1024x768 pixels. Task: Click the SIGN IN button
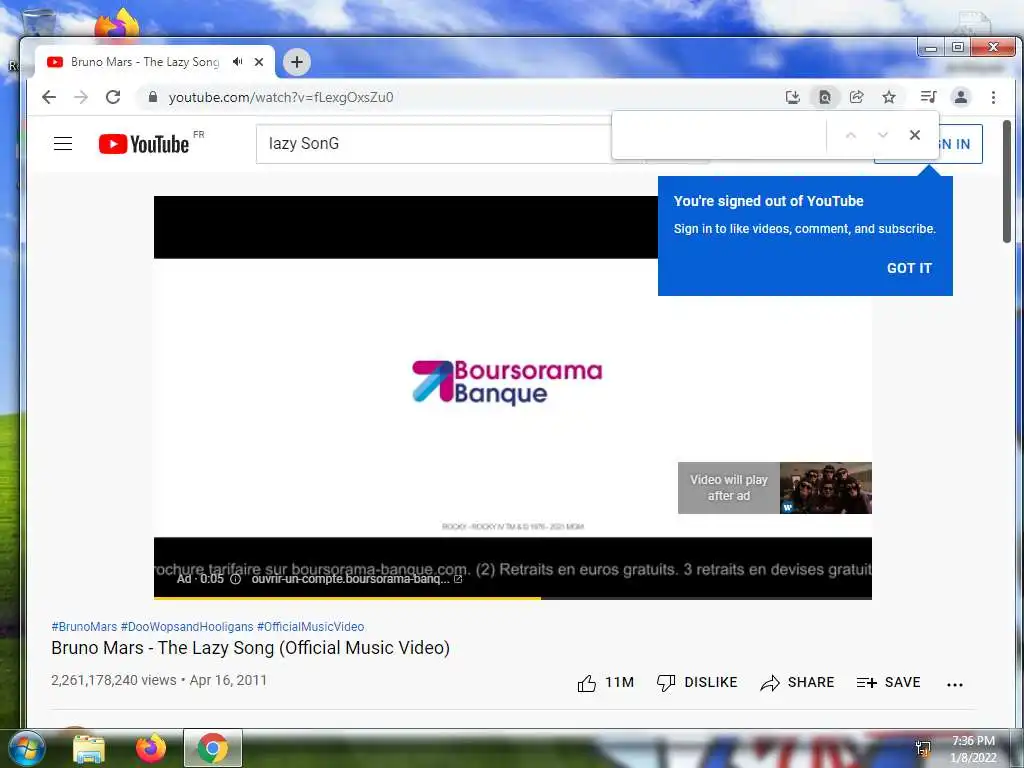[960, 144]
